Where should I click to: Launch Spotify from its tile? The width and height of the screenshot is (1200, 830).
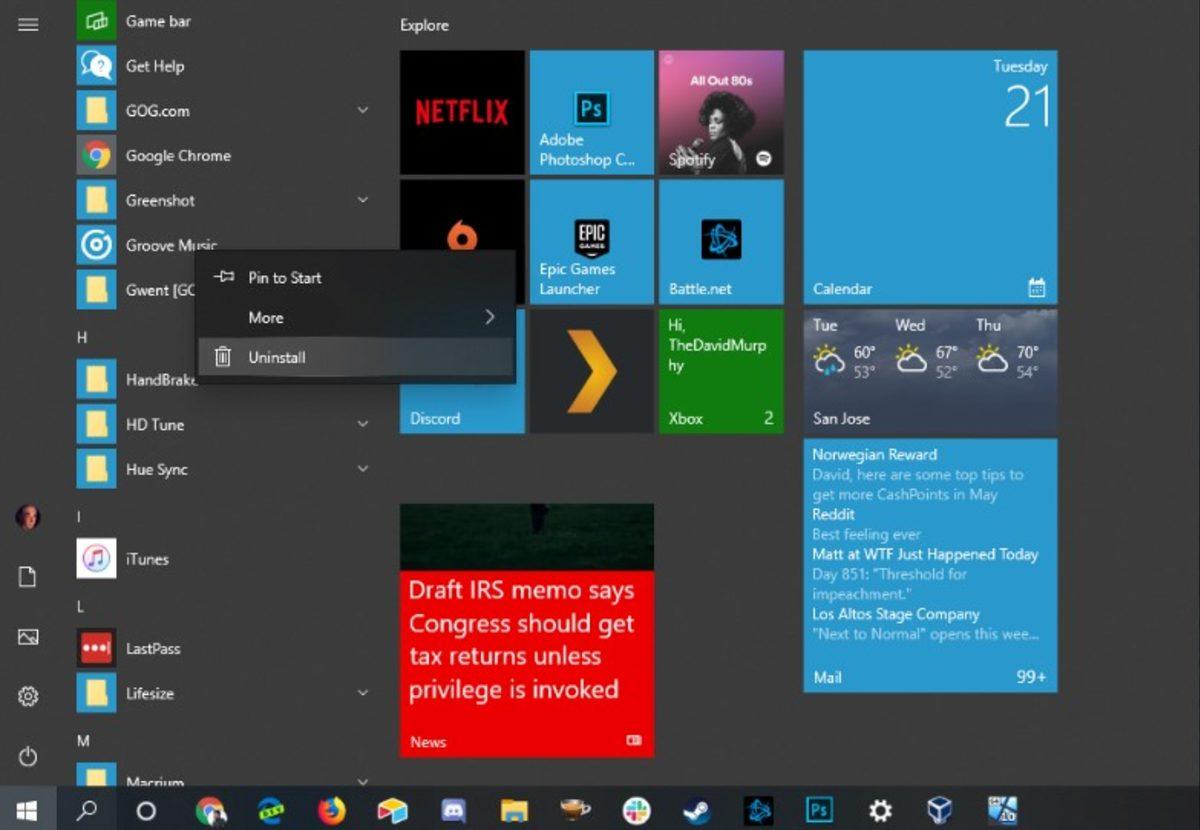[x=720, y=112]
